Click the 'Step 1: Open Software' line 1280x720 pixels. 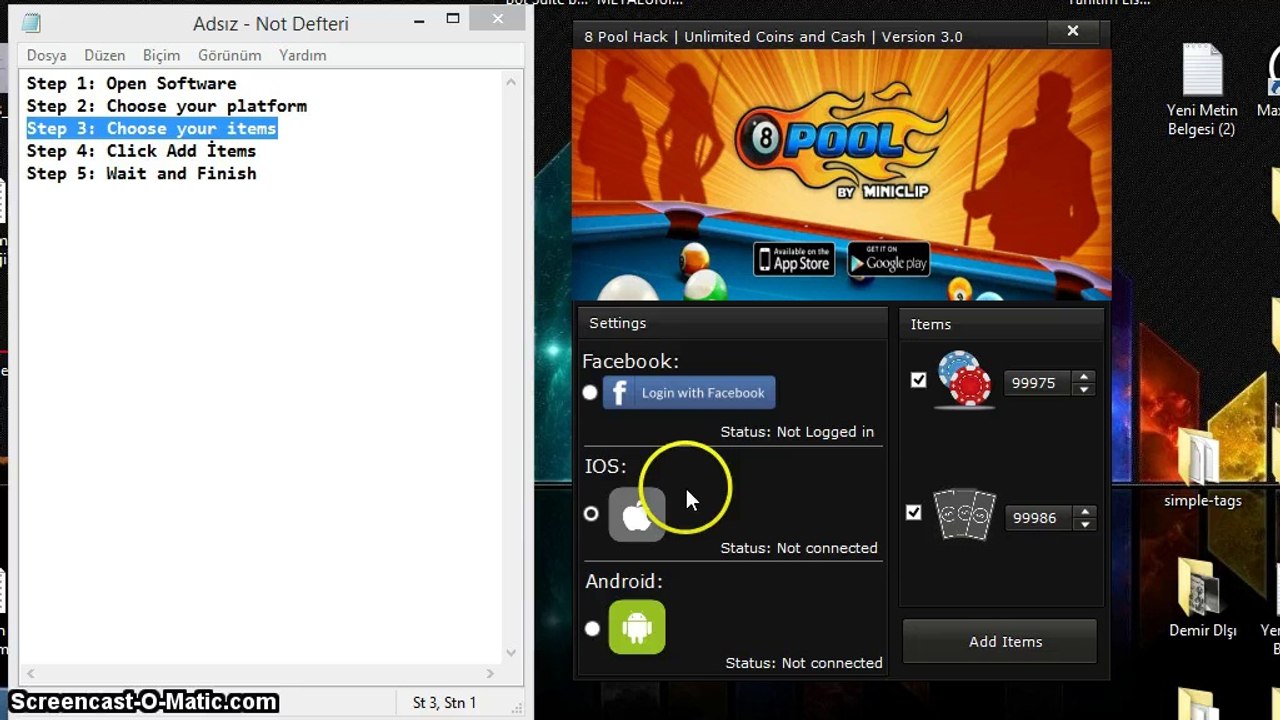click(132, 83)
